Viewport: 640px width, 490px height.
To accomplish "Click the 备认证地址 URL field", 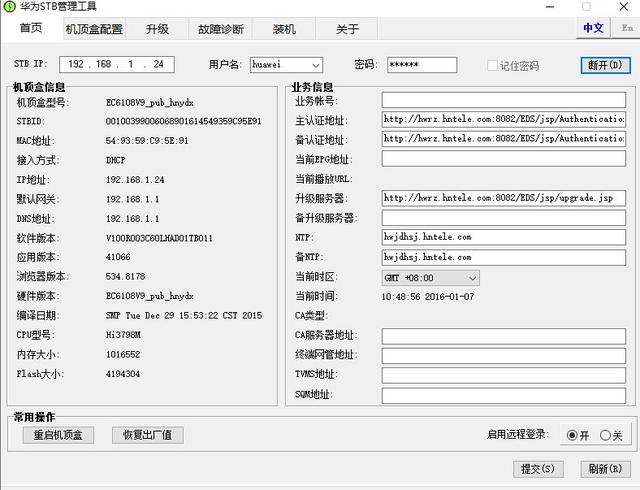I will pyautogui.click(x=504, y=139).
